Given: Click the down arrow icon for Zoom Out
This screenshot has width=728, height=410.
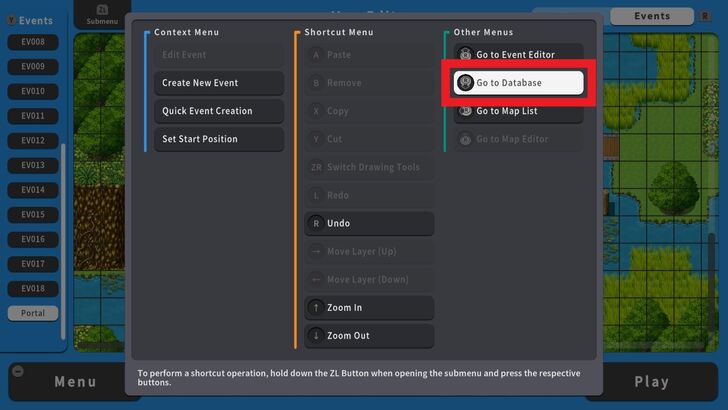Looking at the screenshot, I should click(x=316, y=335).
